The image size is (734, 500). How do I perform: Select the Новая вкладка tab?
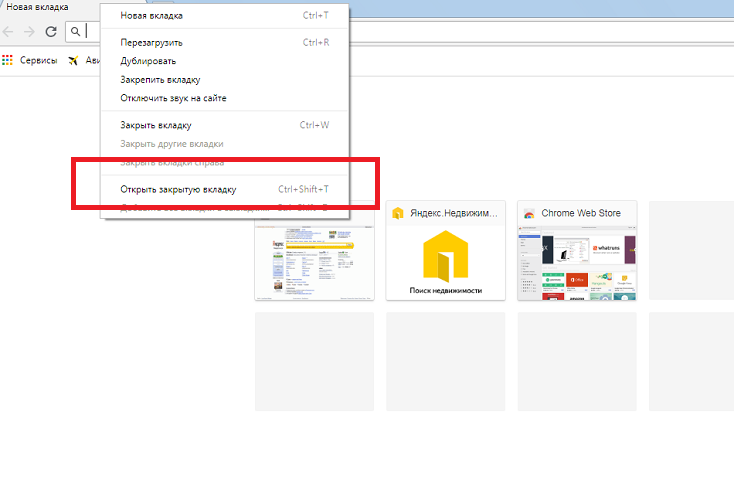point(37,7)
